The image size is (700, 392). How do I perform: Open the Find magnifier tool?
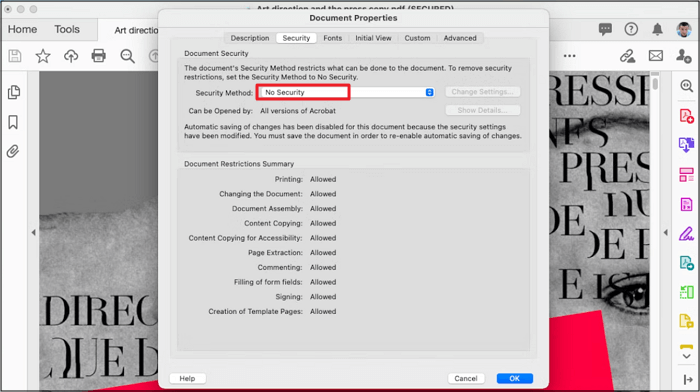127,56
